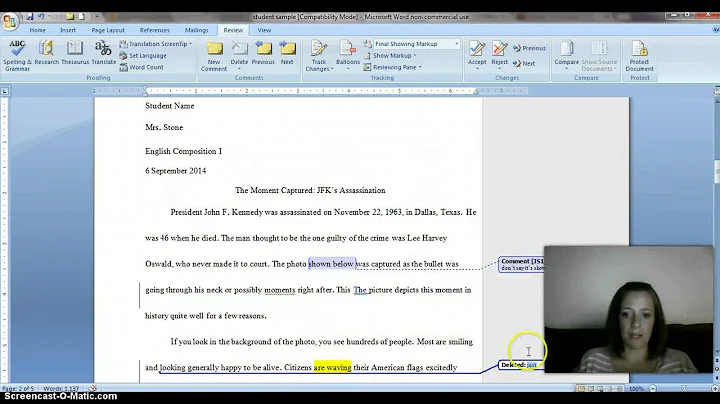Image resolution: width=720 pixels, height=404 pixels.
Task: Click the Deleted balloon in margin
Action: point(521,365)
